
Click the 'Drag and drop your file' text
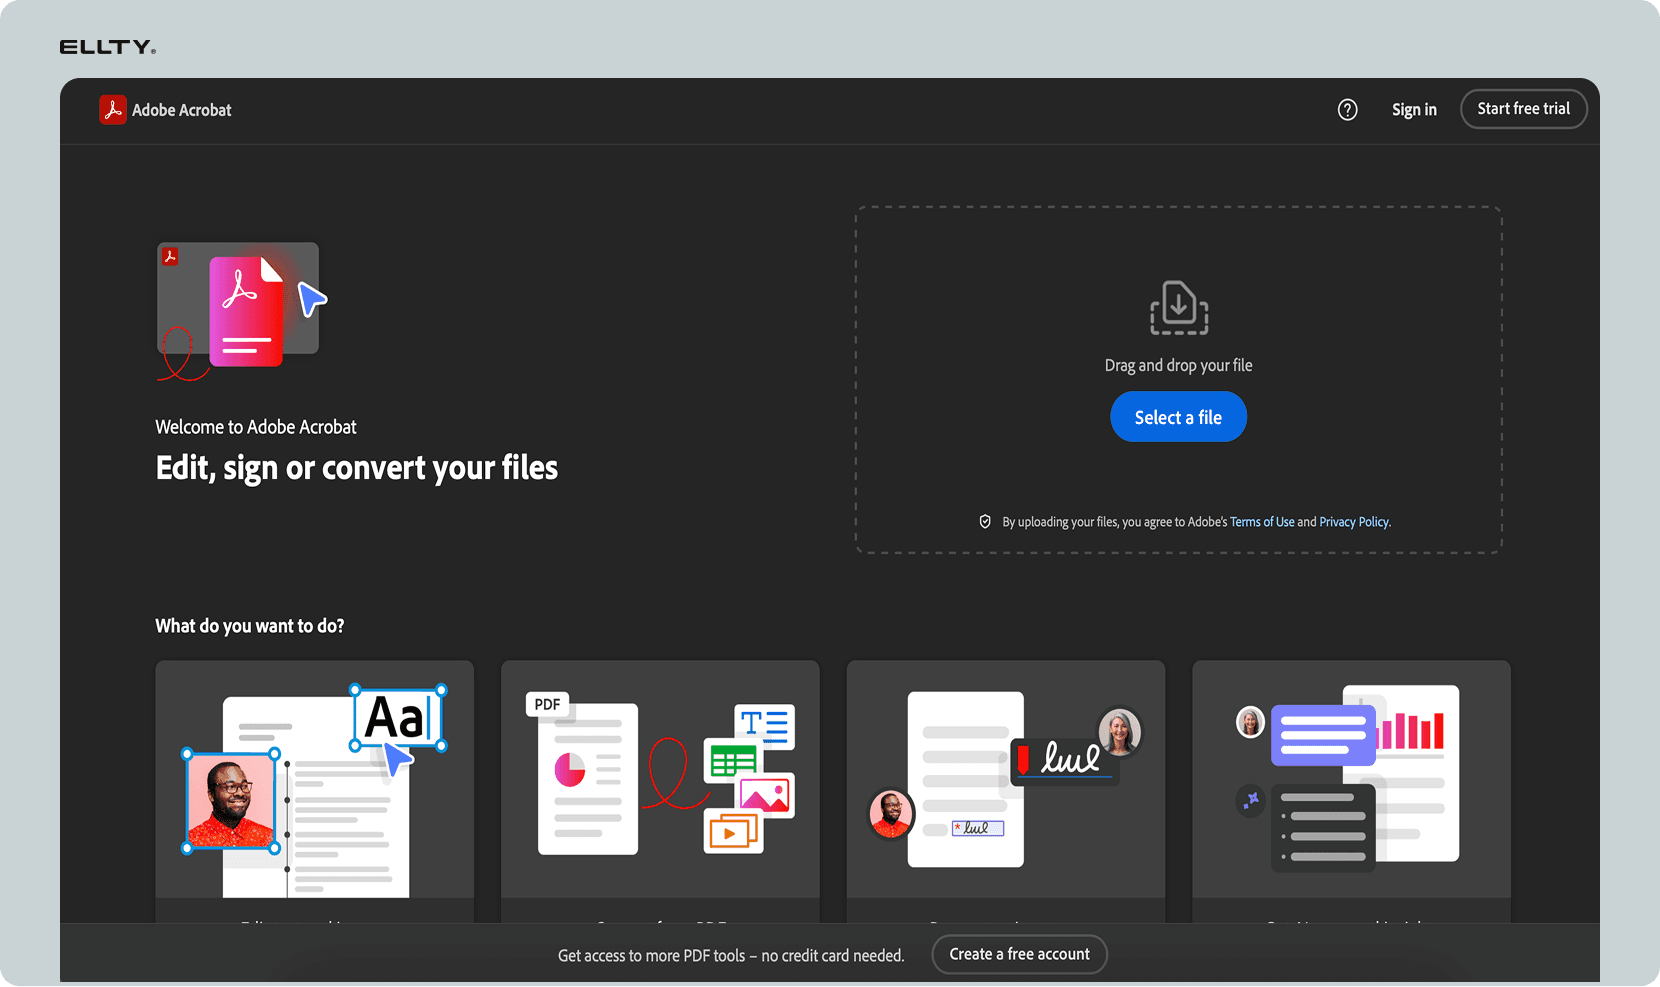point(1178,366)
